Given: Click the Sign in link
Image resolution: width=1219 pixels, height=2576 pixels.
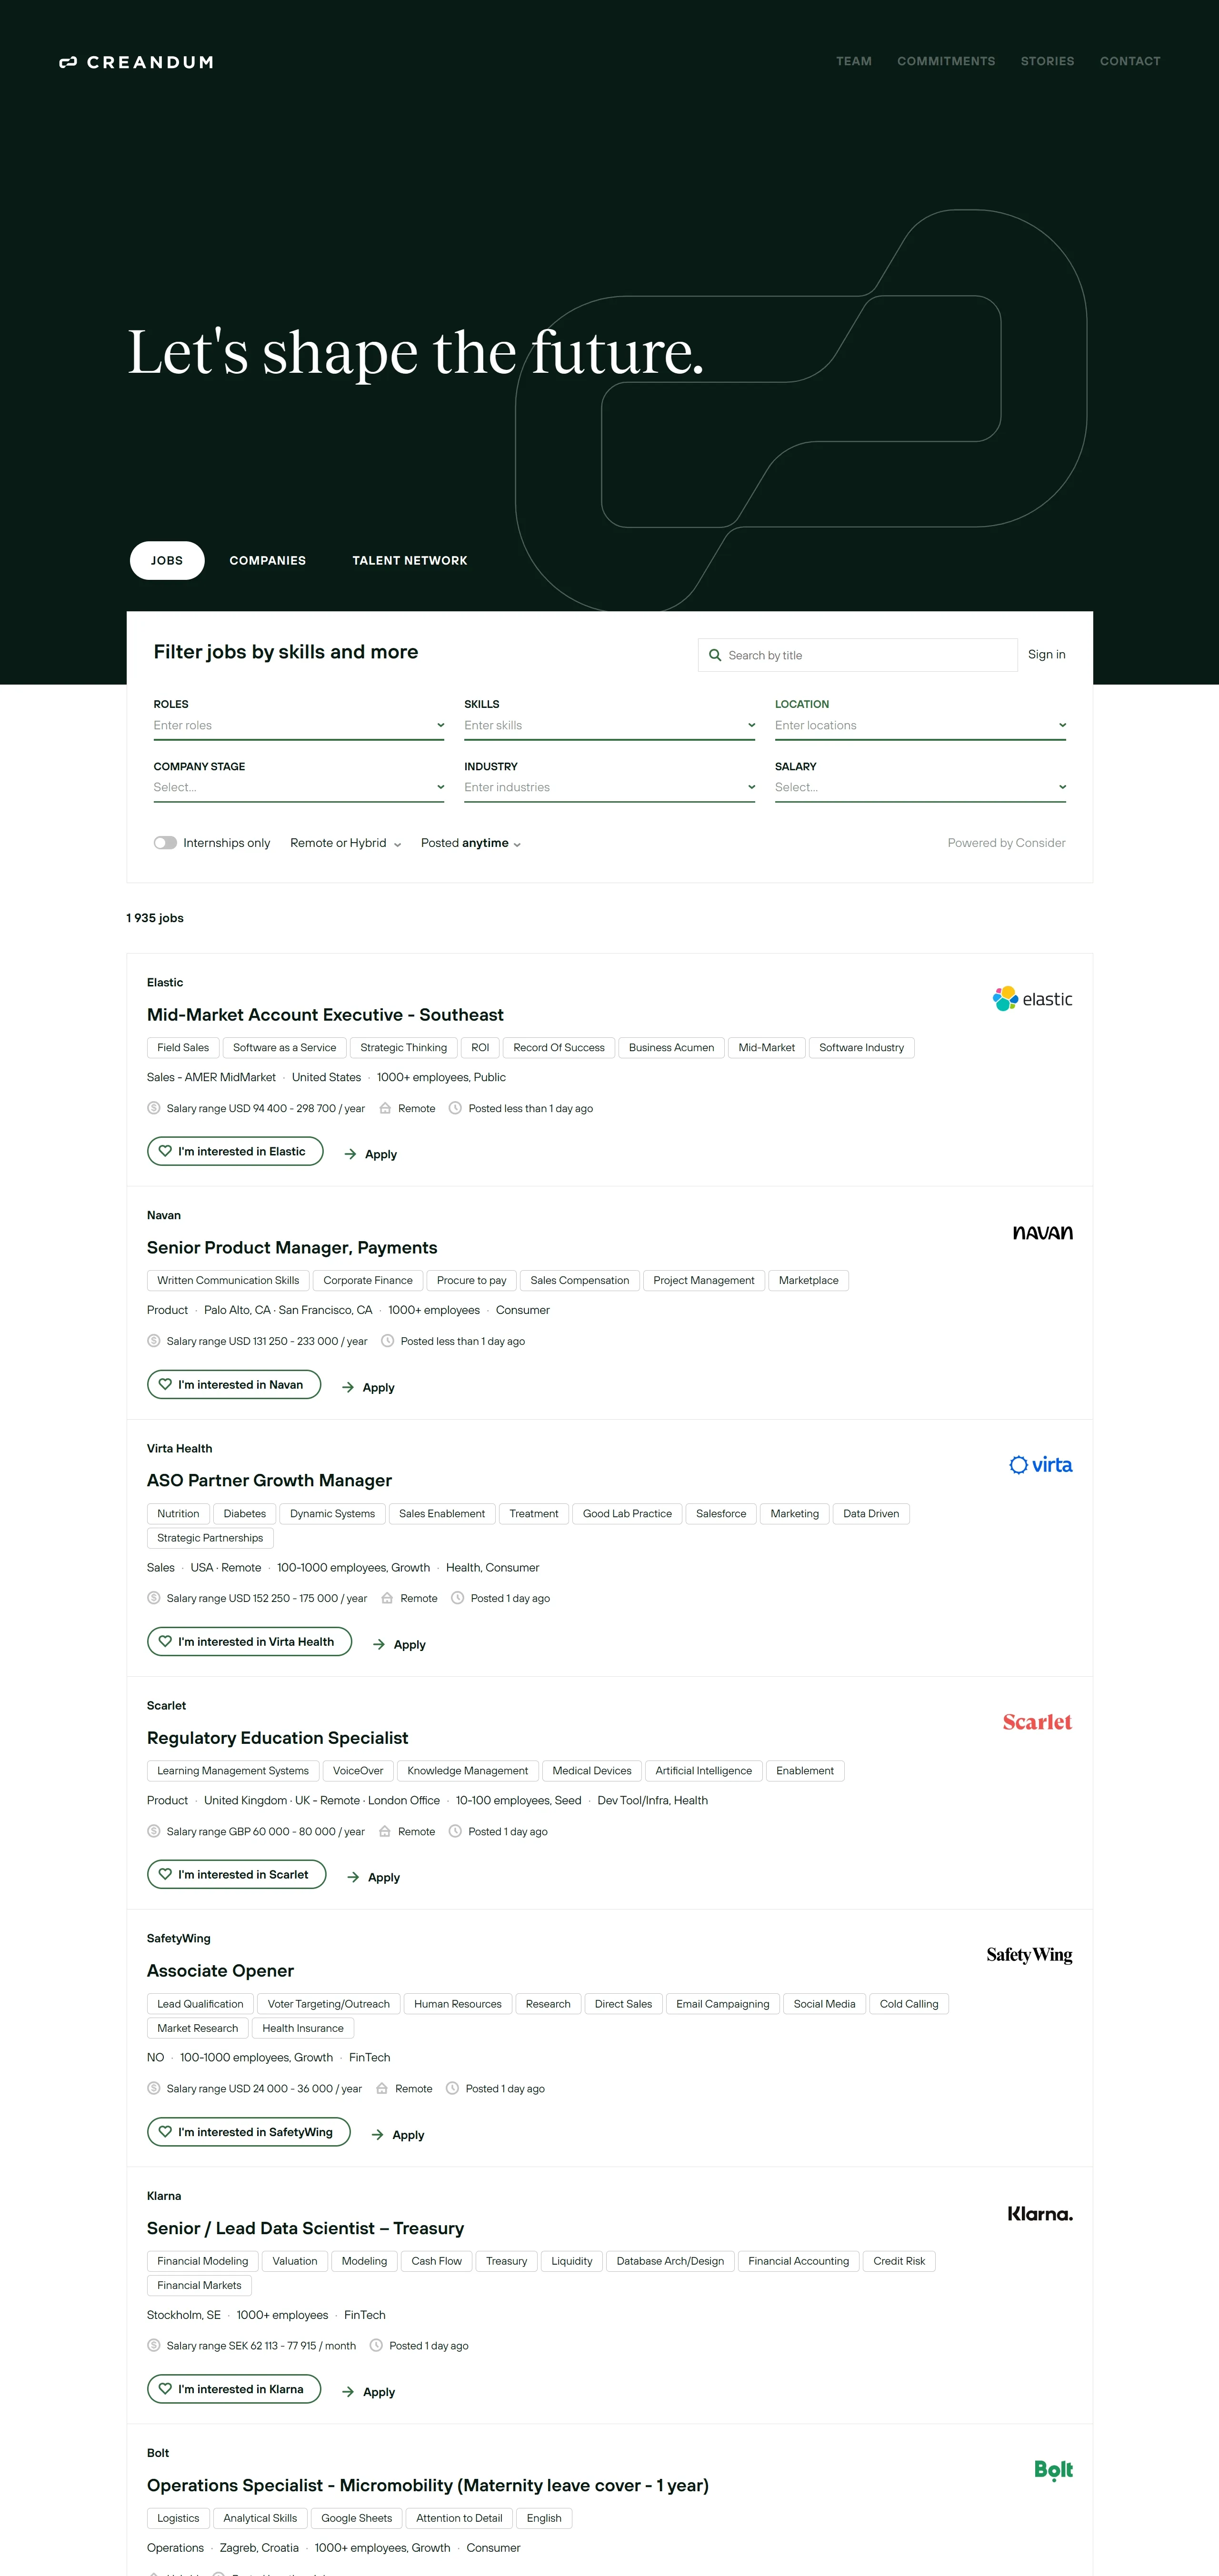Looking at the screenshot, I should (x=1046, y=654).
